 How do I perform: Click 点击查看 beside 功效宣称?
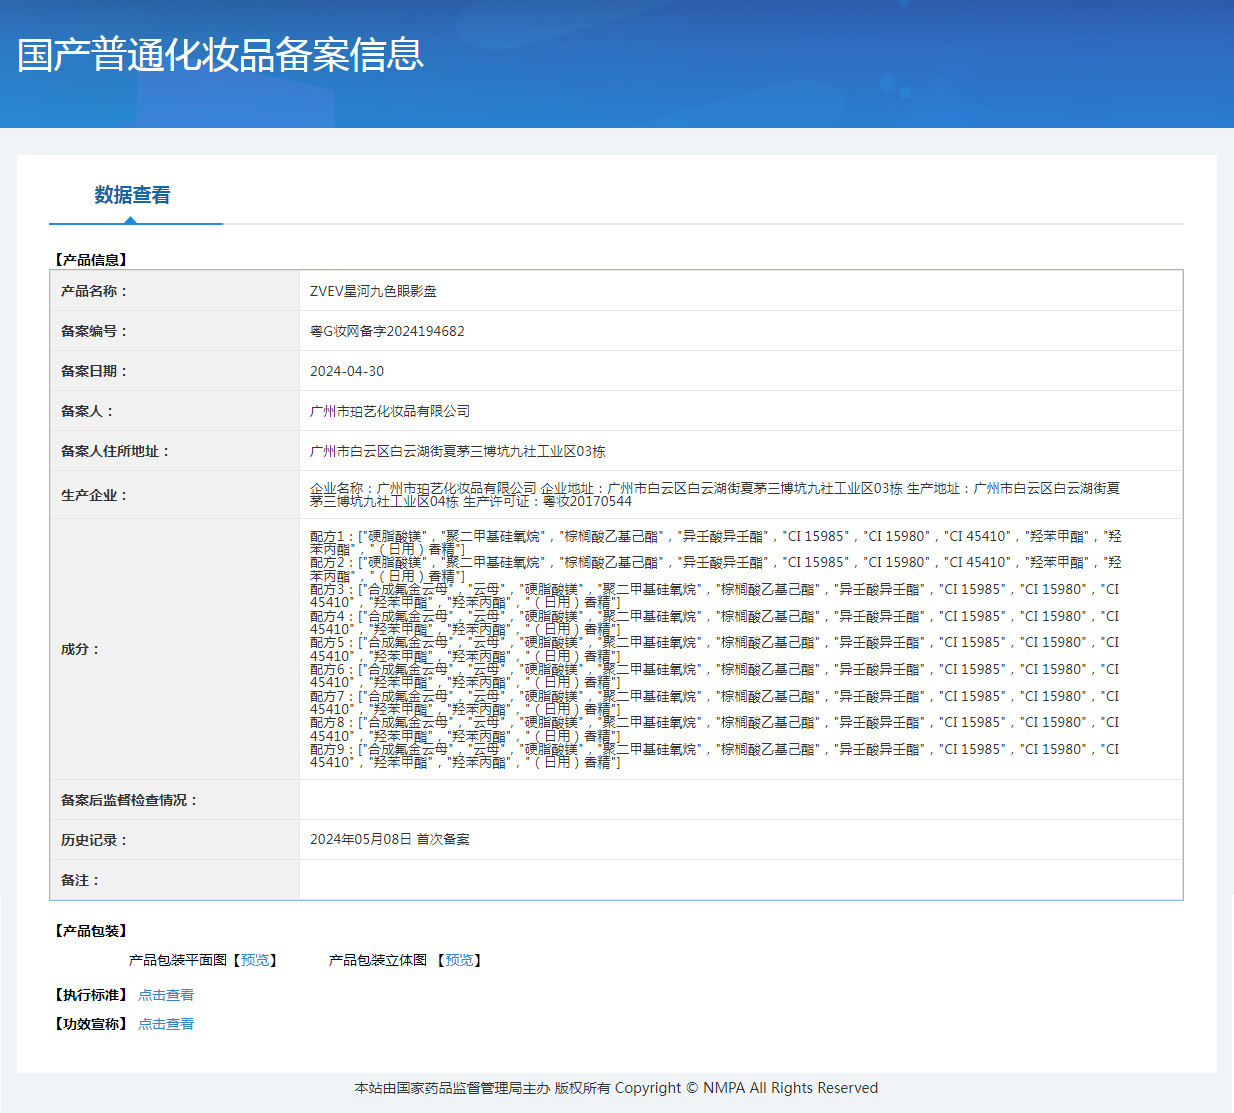click(x=166, y=1024)
